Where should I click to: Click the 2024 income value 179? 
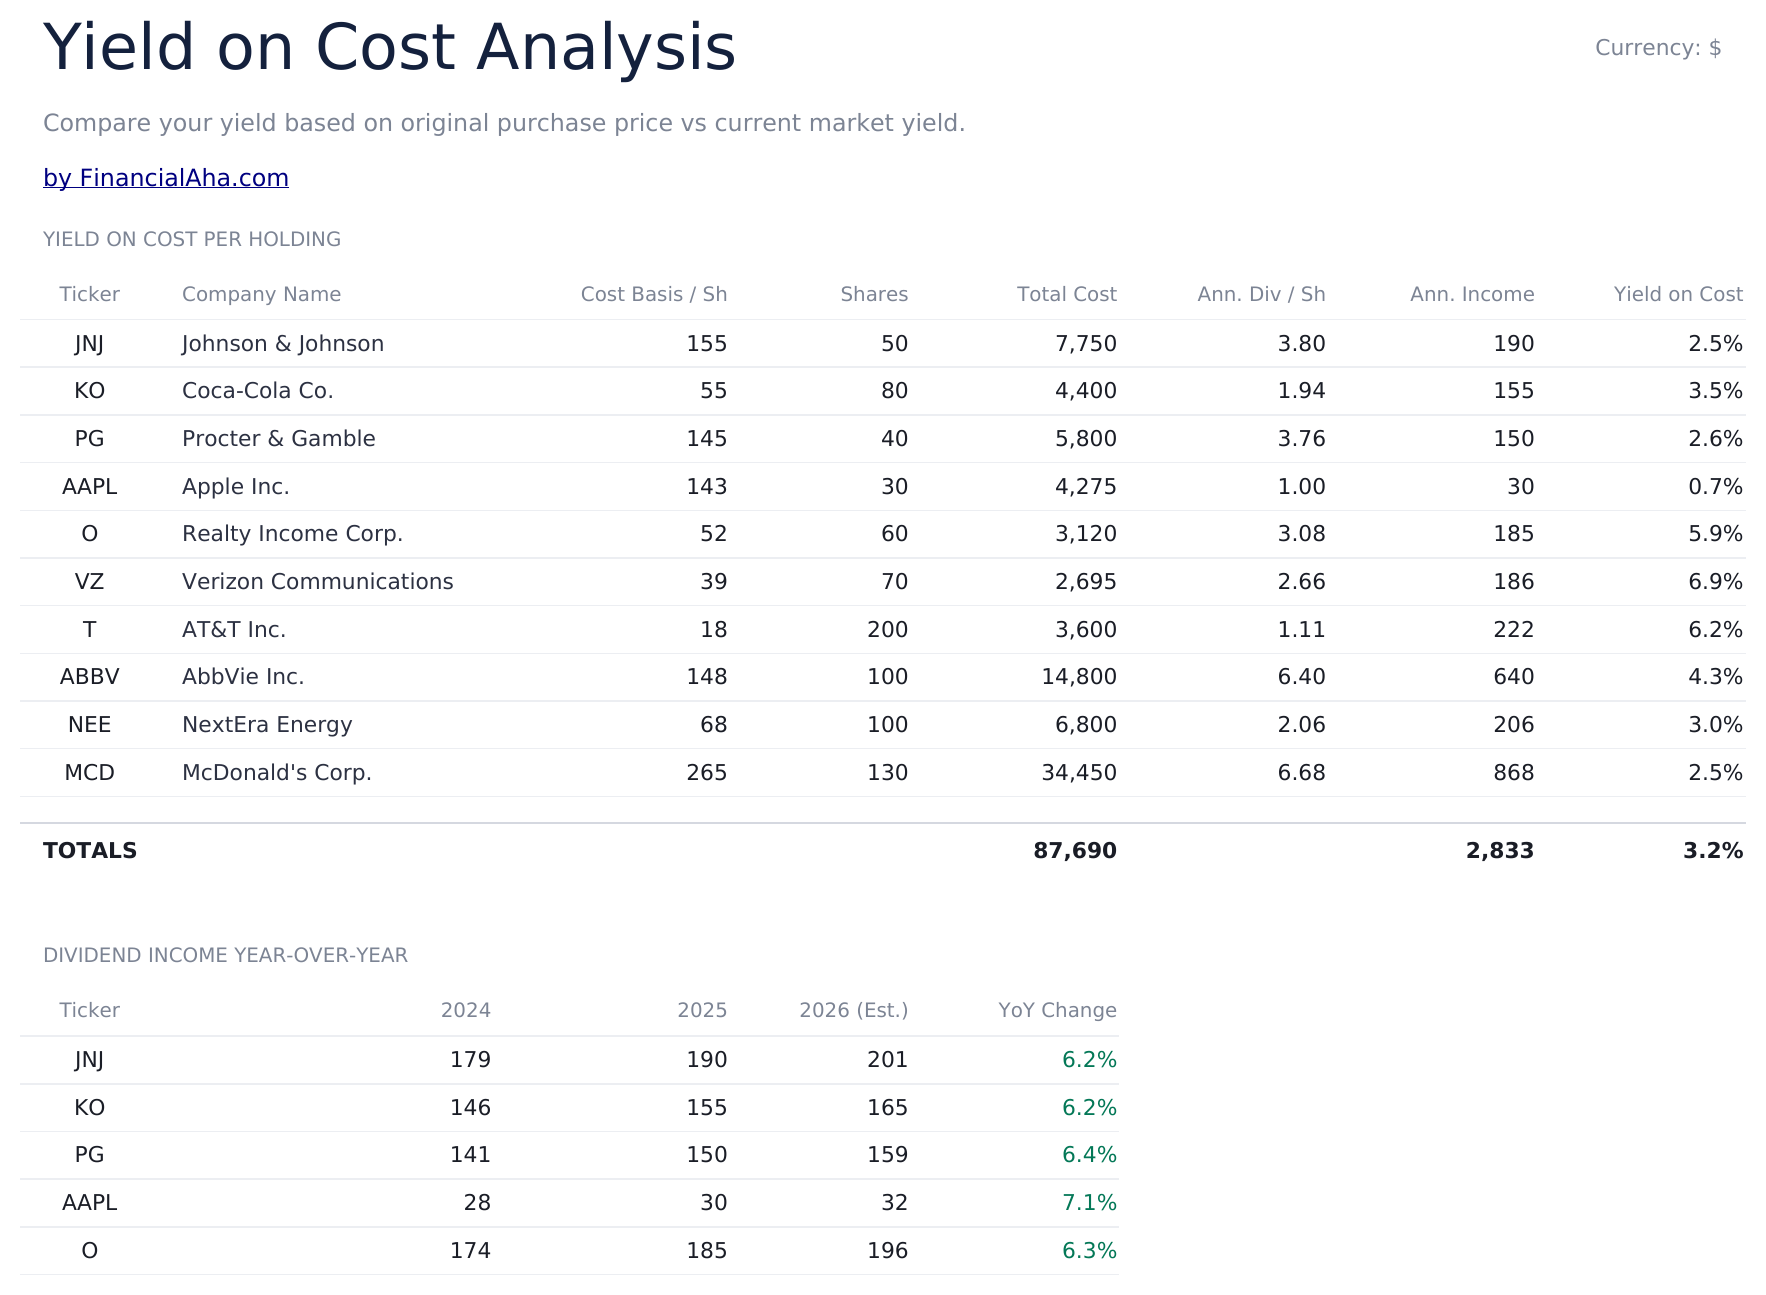click(470, 1060)
